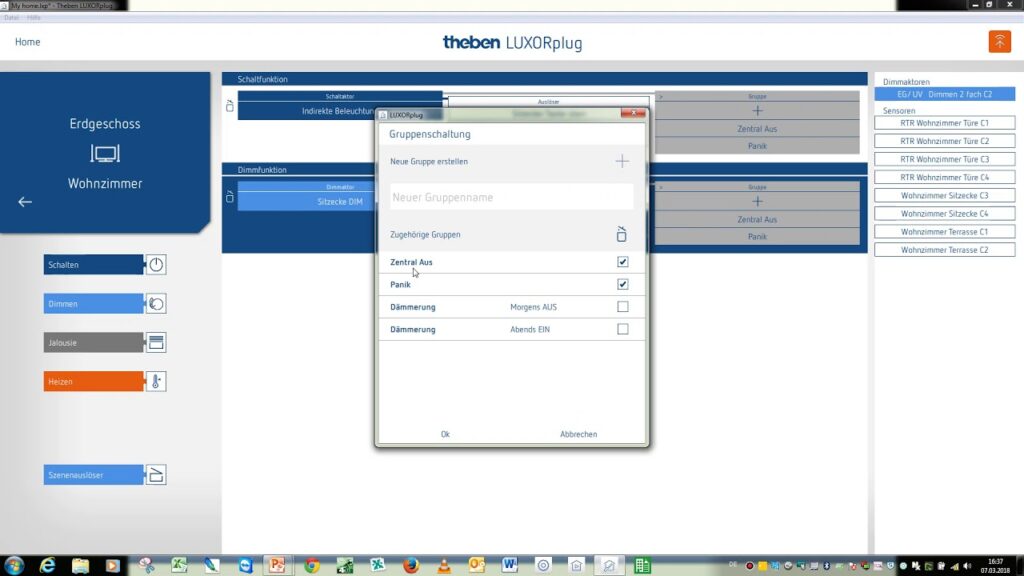Image resolution: width=1024 pixels, height=576 pixels.
Task: Click the plus in the Dimmfunktion Gruppe column
Action: pos(757,202)
